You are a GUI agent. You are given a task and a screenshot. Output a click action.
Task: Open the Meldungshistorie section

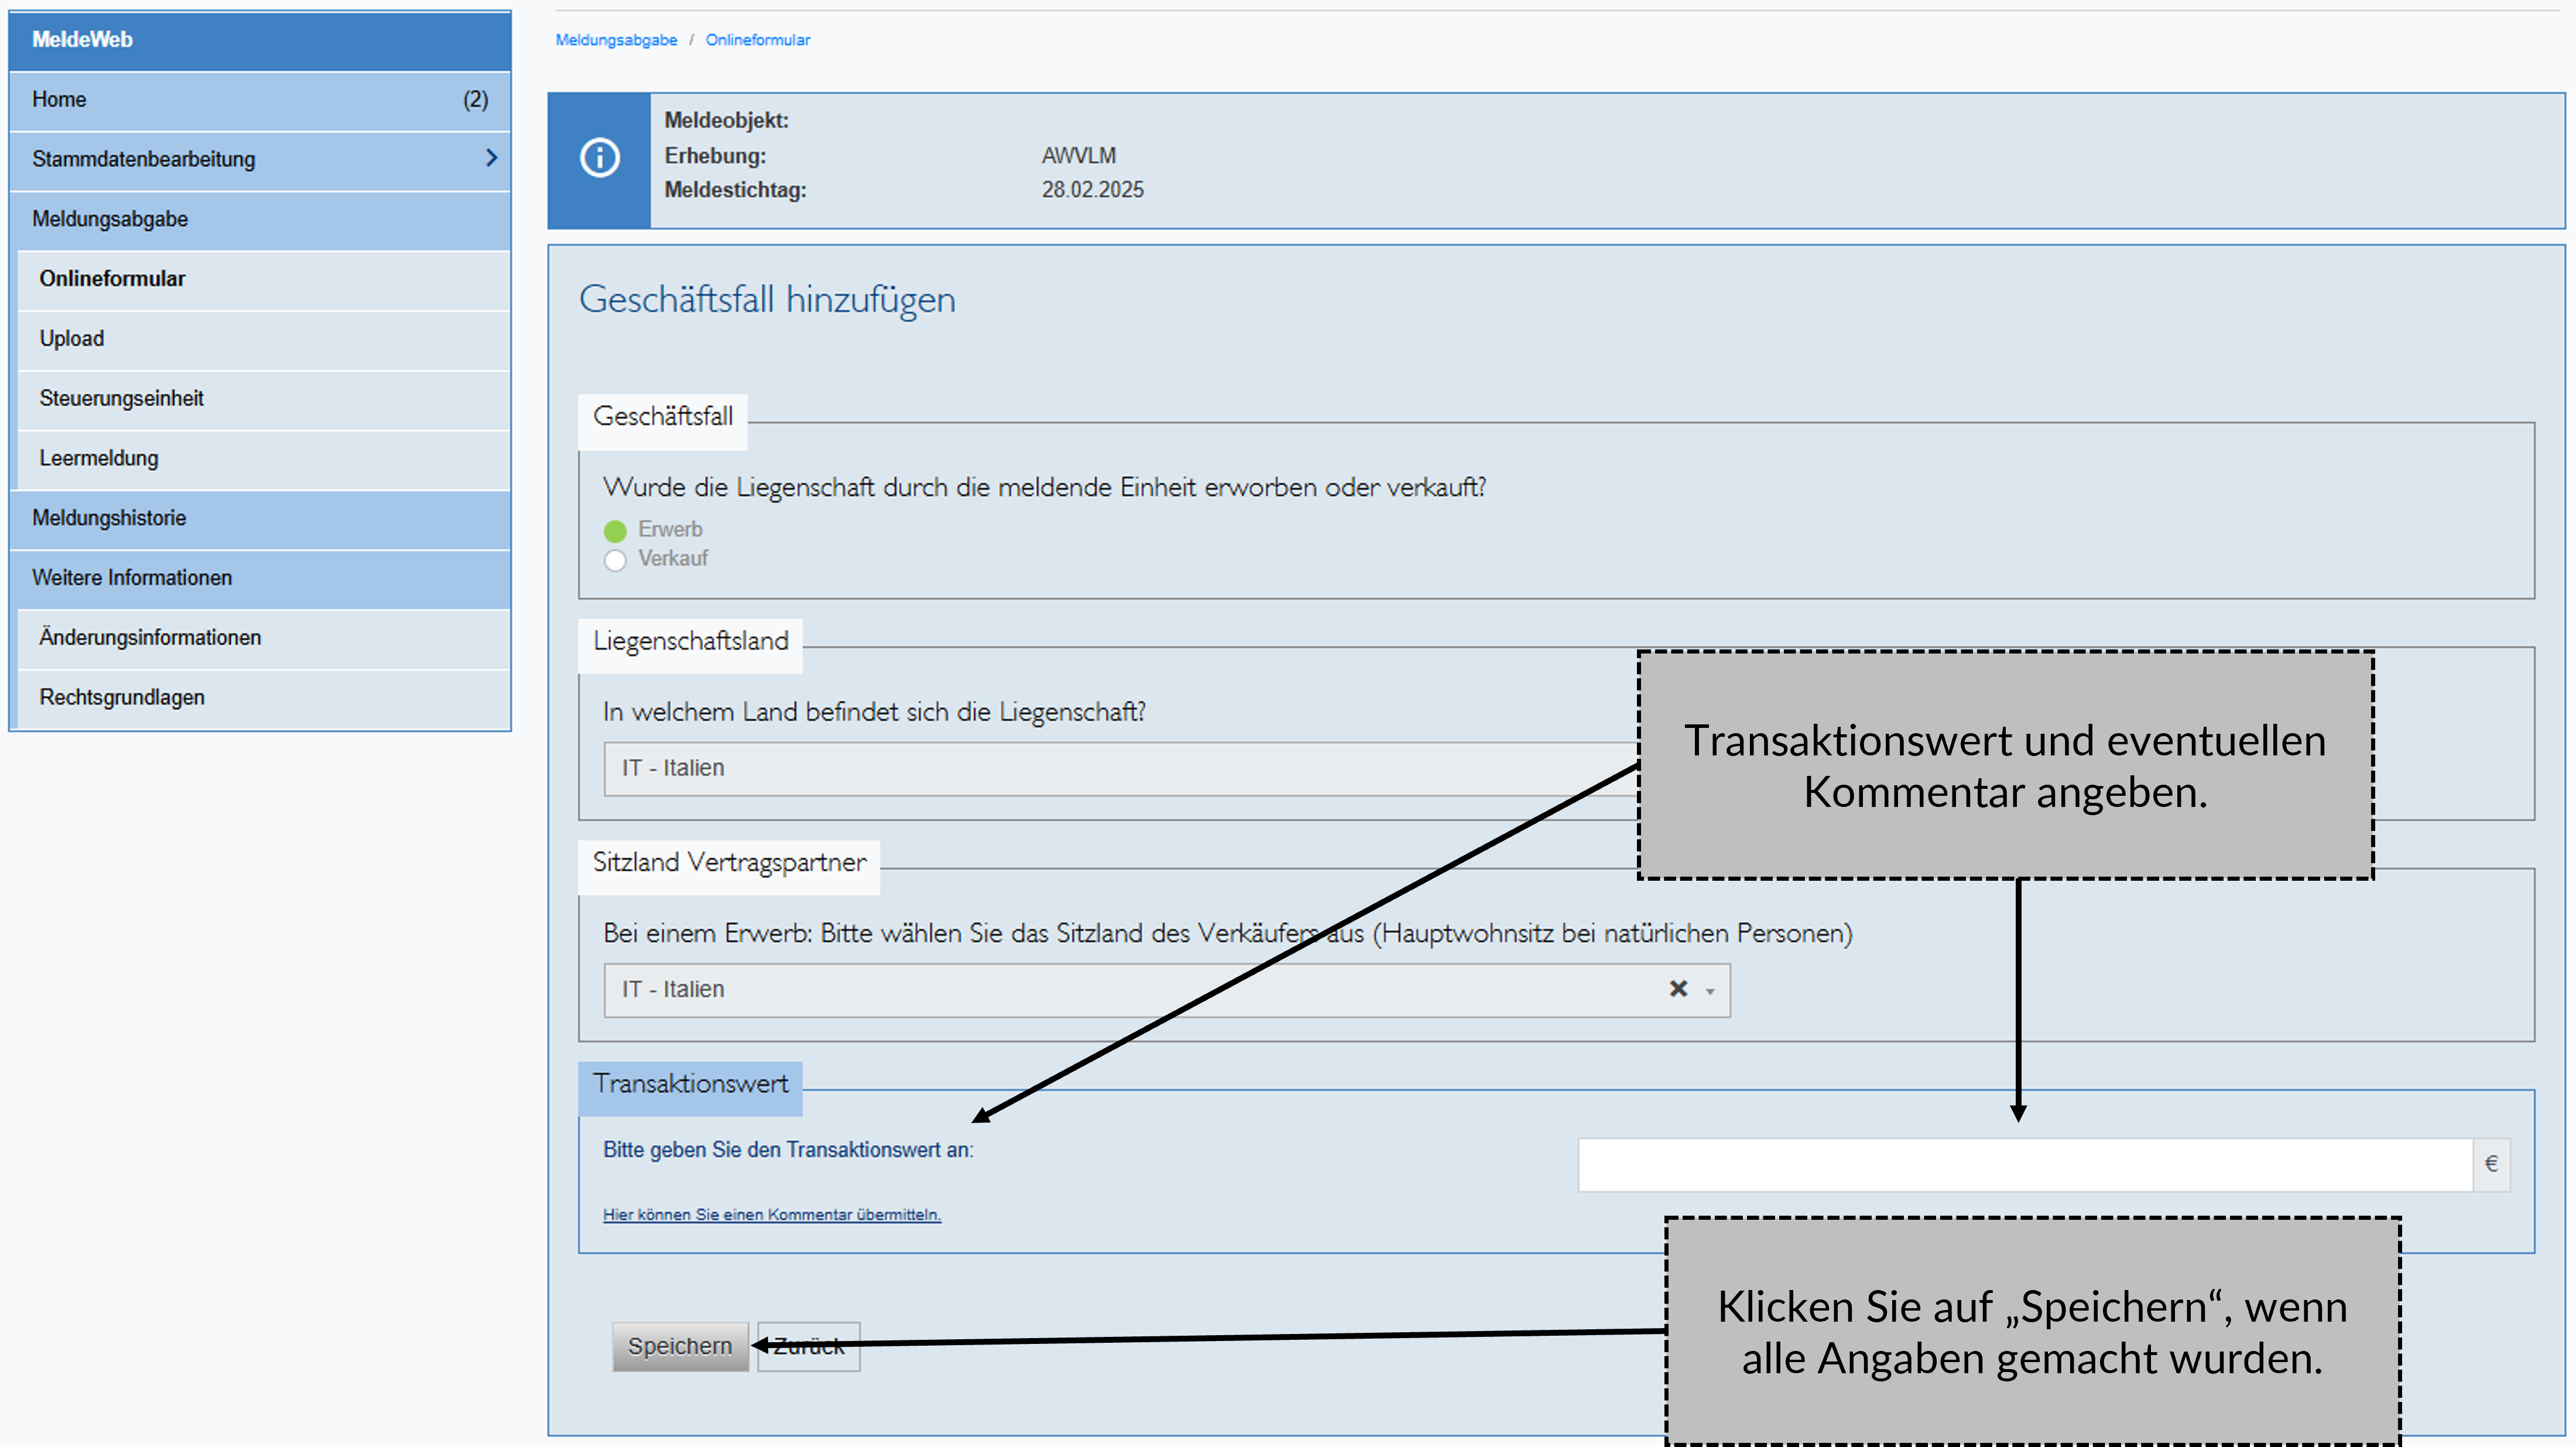(109, 518)
